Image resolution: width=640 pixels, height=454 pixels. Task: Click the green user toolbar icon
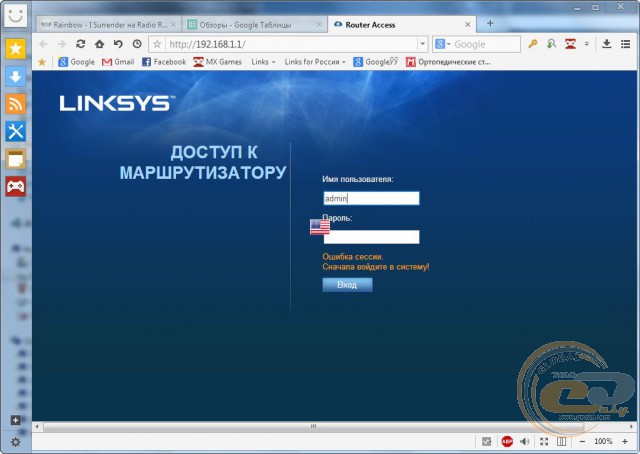point(551,44)
